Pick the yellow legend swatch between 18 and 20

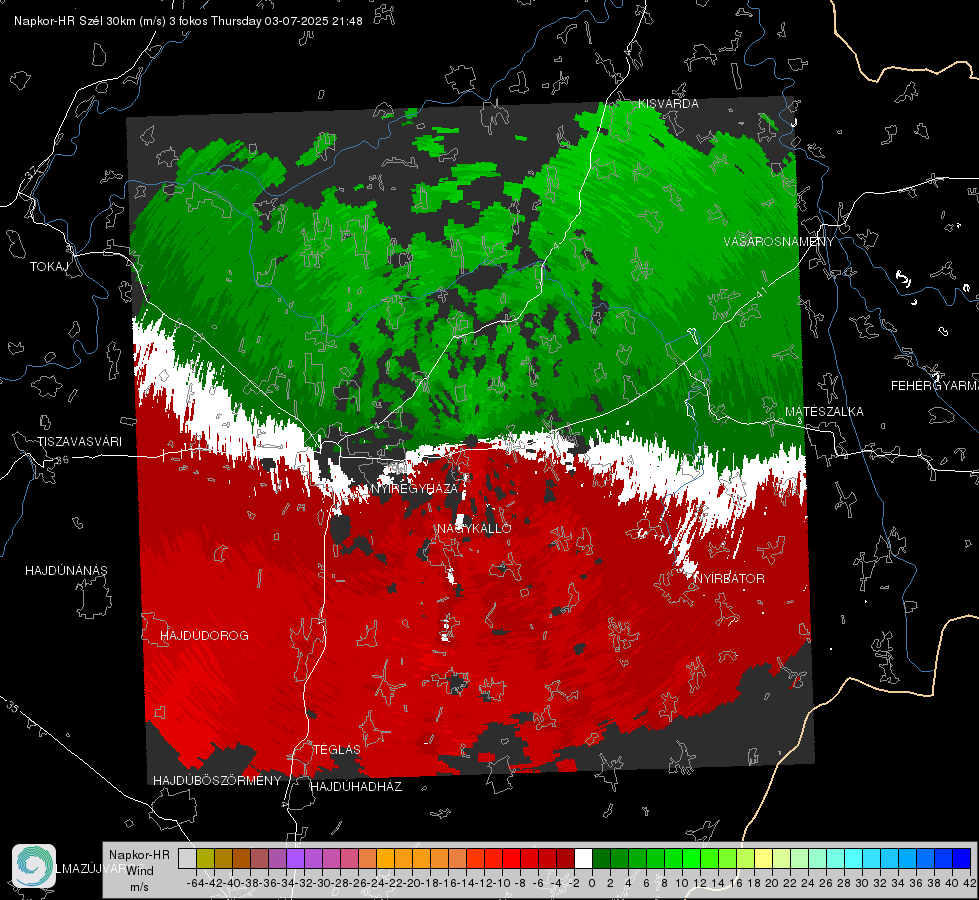pyautogui.click(x=764, y=858)
